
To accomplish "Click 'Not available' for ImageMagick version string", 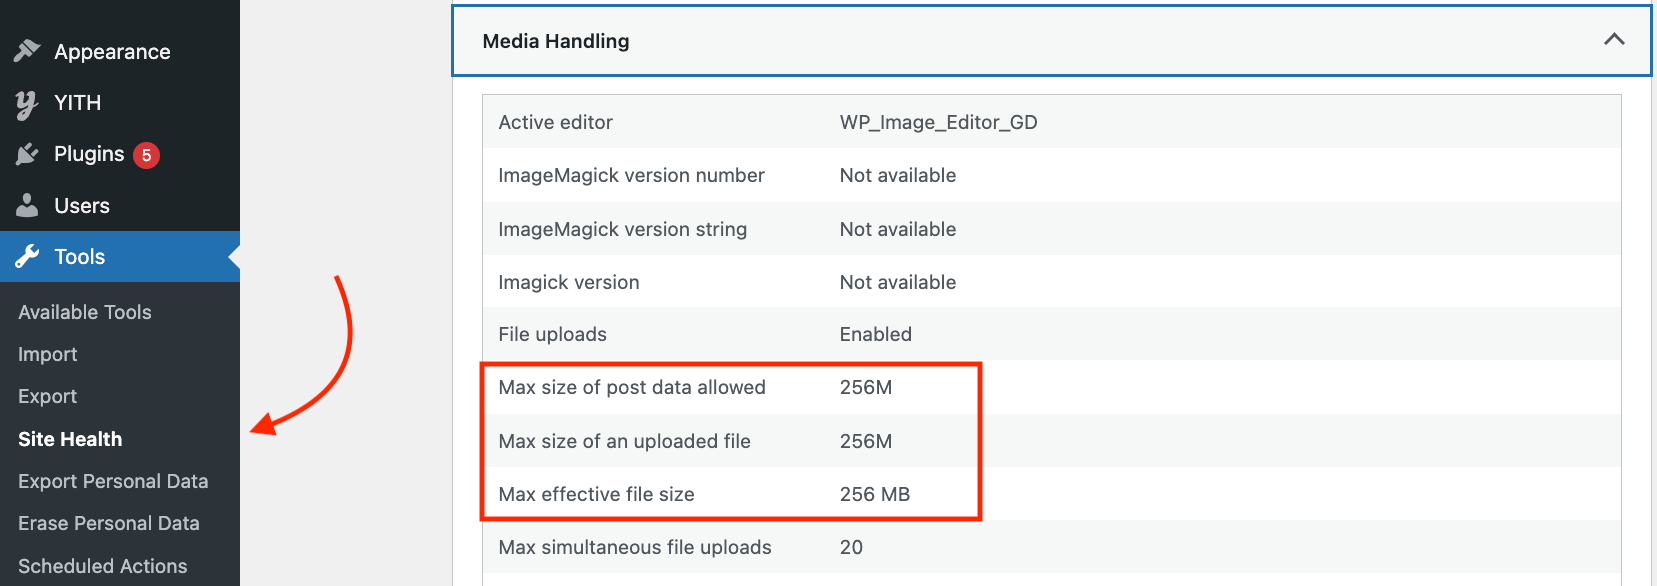I will click(898, 229).
